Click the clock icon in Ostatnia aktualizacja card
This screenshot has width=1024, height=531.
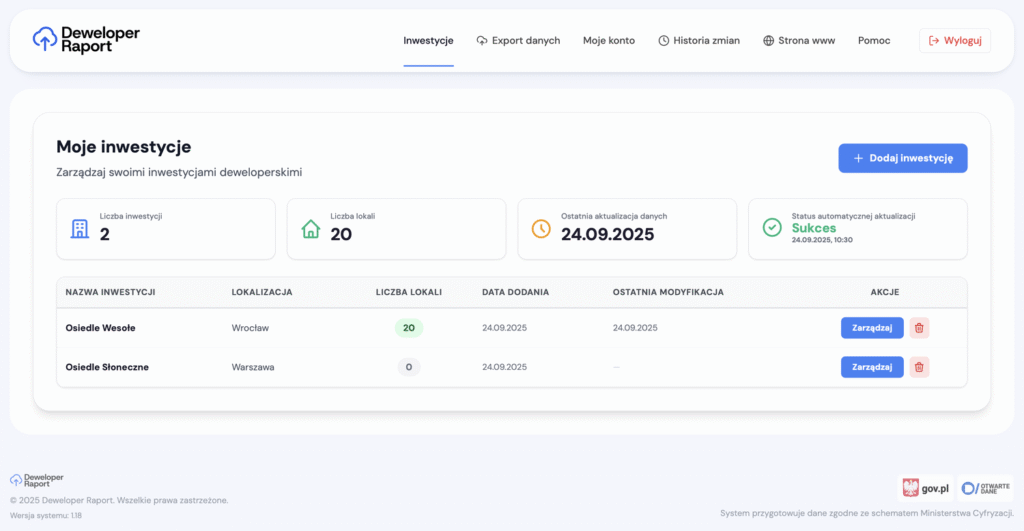coord(541,228)
